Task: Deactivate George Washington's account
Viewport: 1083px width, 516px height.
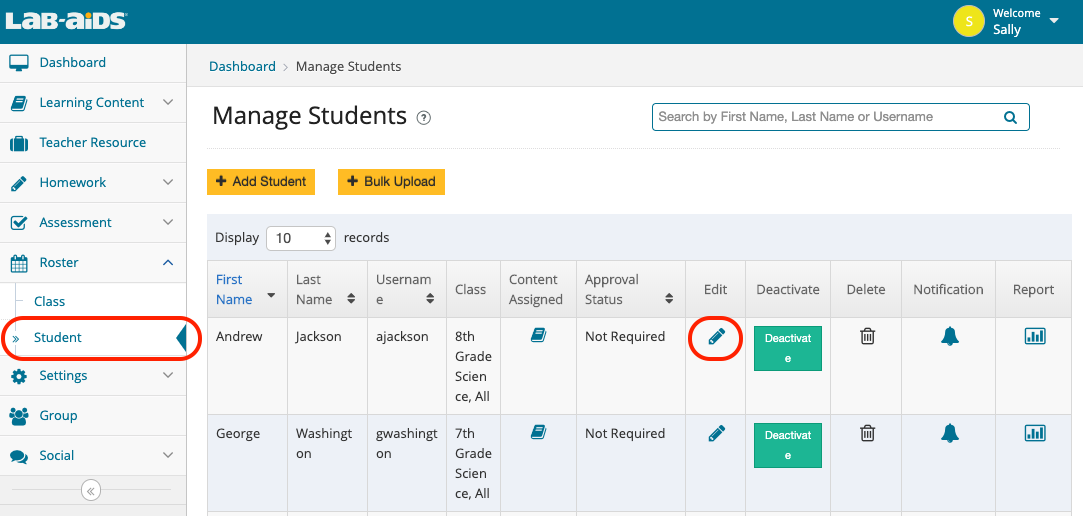Action: tap(787, 445)
